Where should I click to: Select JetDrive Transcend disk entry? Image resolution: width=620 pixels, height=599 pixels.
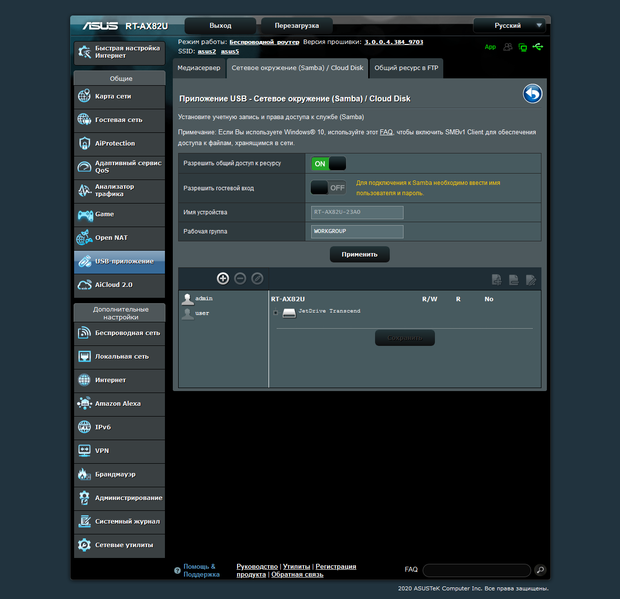[321, 312]
